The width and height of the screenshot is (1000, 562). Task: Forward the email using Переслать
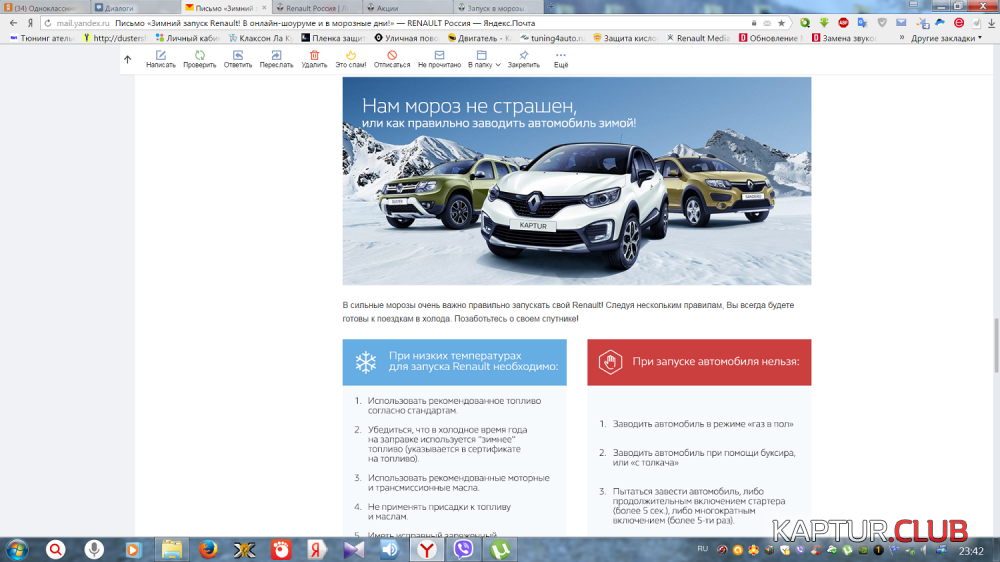click(276, 59)
